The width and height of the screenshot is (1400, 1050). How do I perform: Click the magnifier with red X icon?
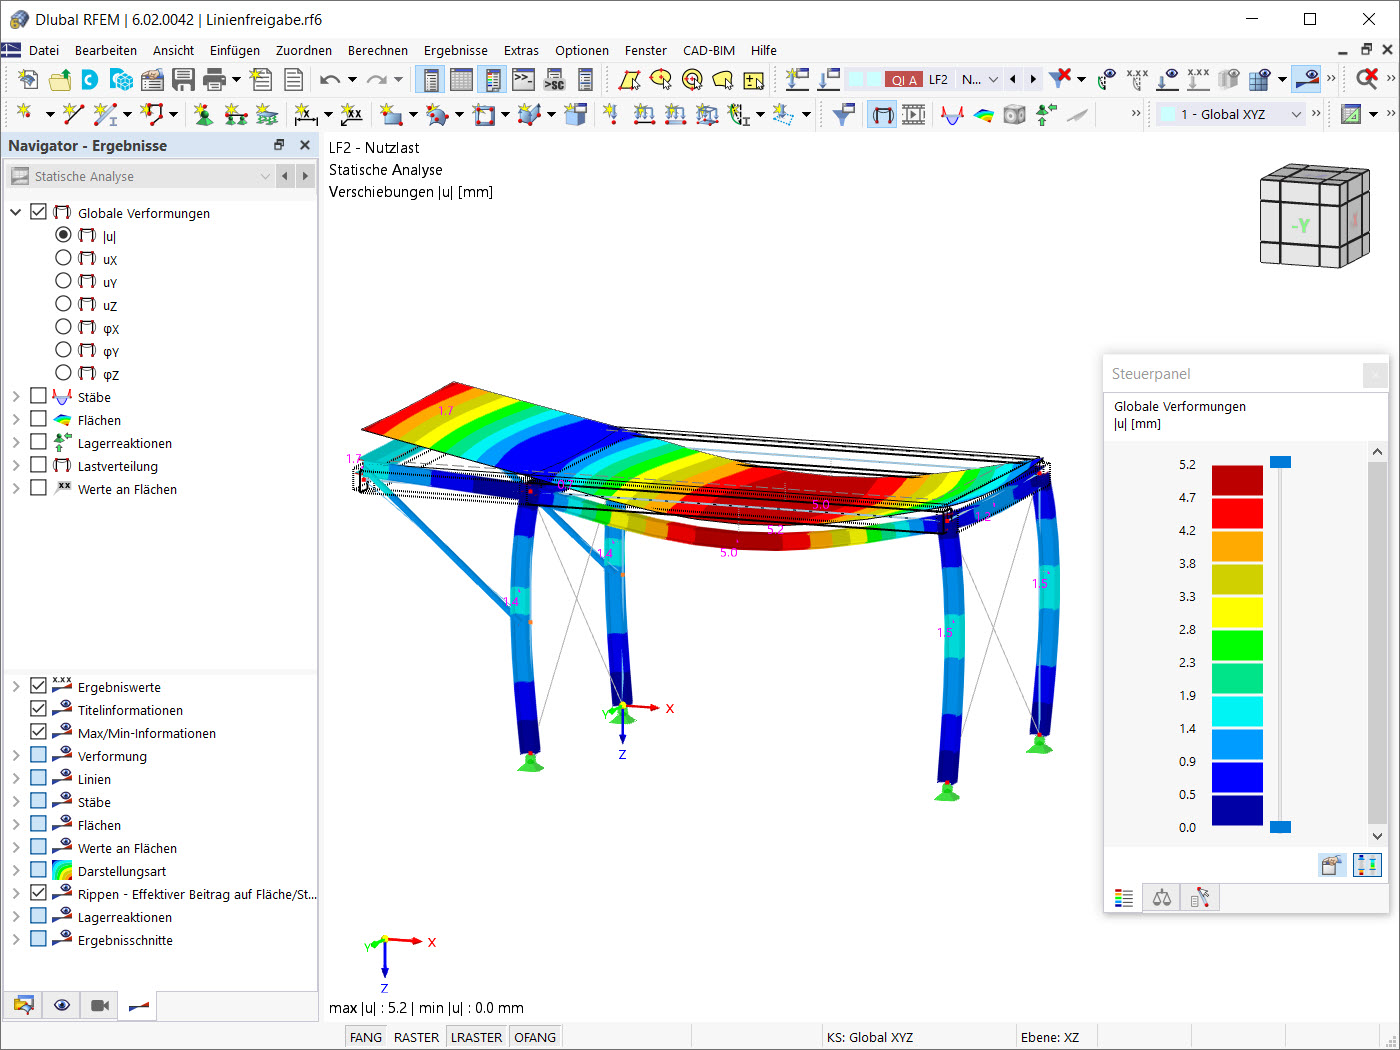pos(1367,79)
